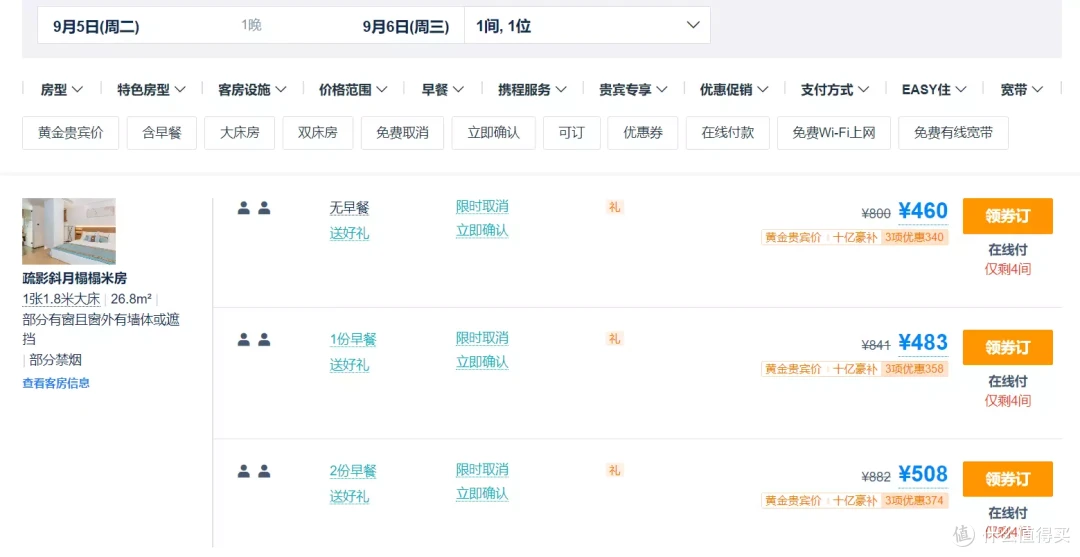Click the guest occupancy icon in the 无早餐 row

pos(254,208)
